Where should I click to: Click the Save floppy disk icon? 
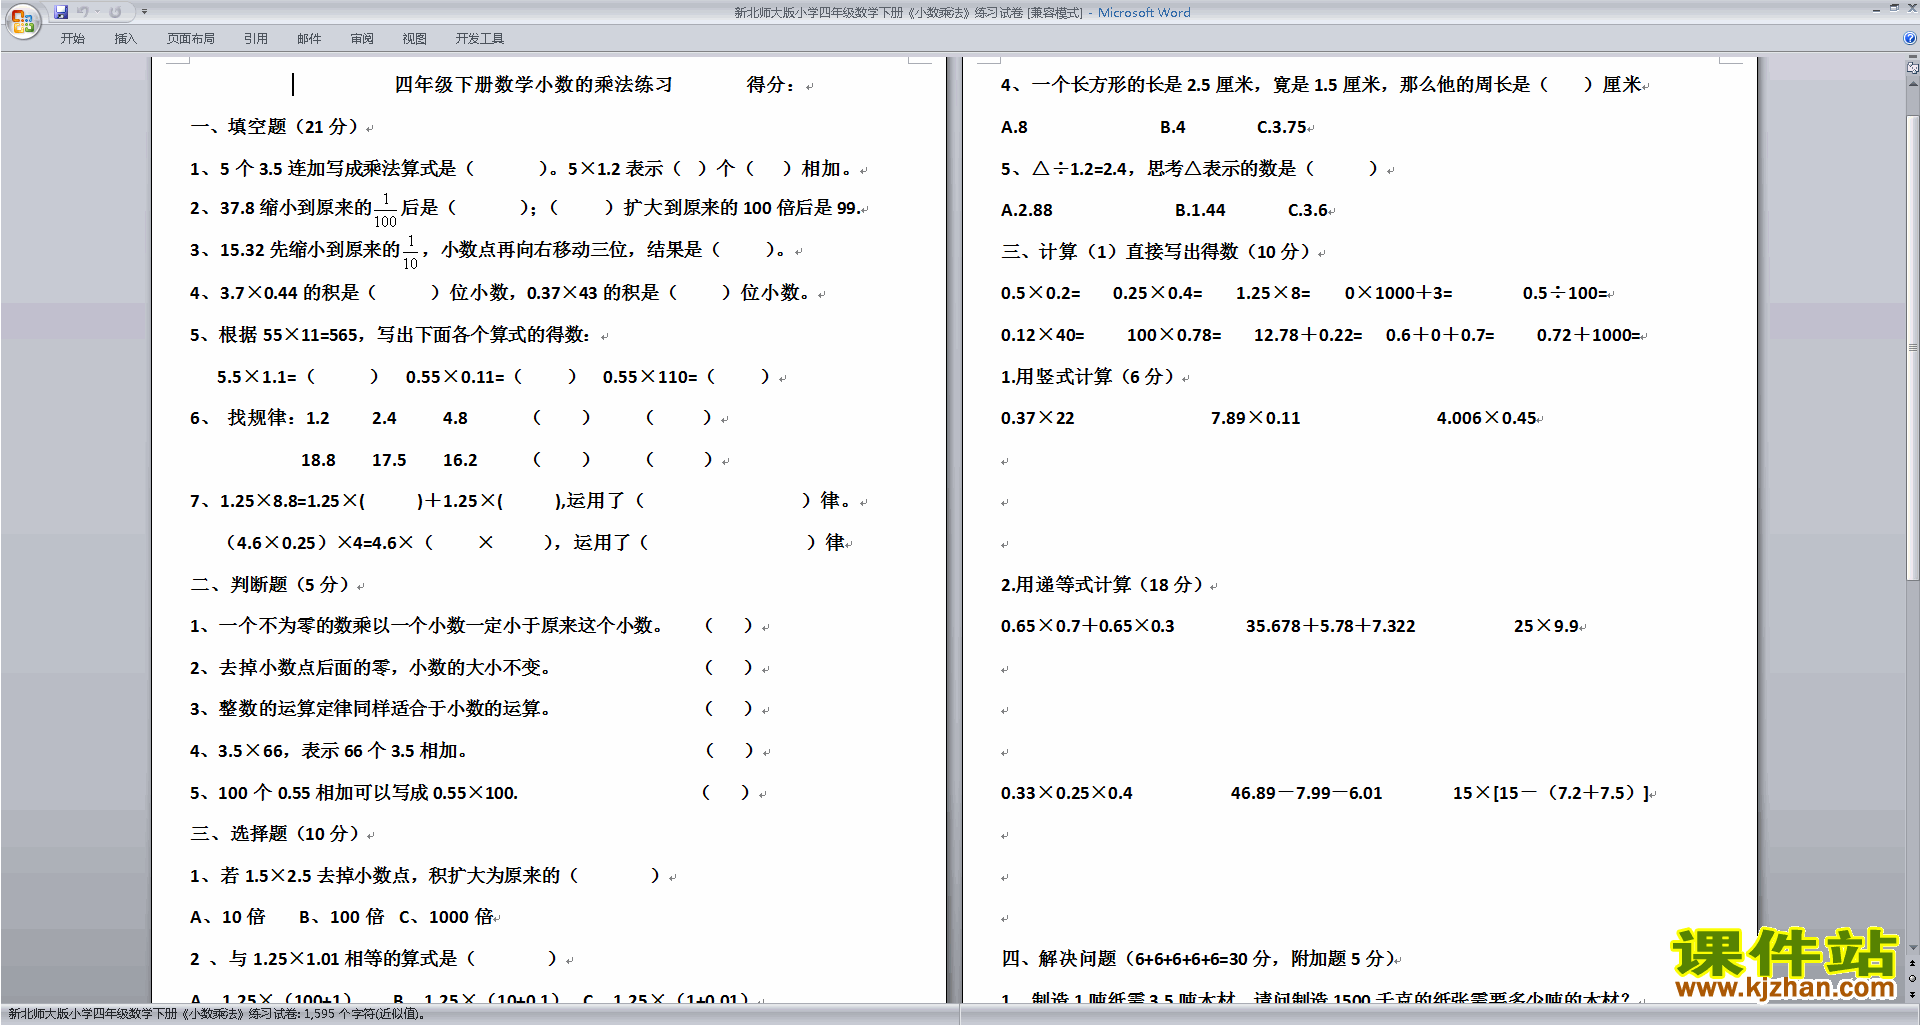(61, 12)
